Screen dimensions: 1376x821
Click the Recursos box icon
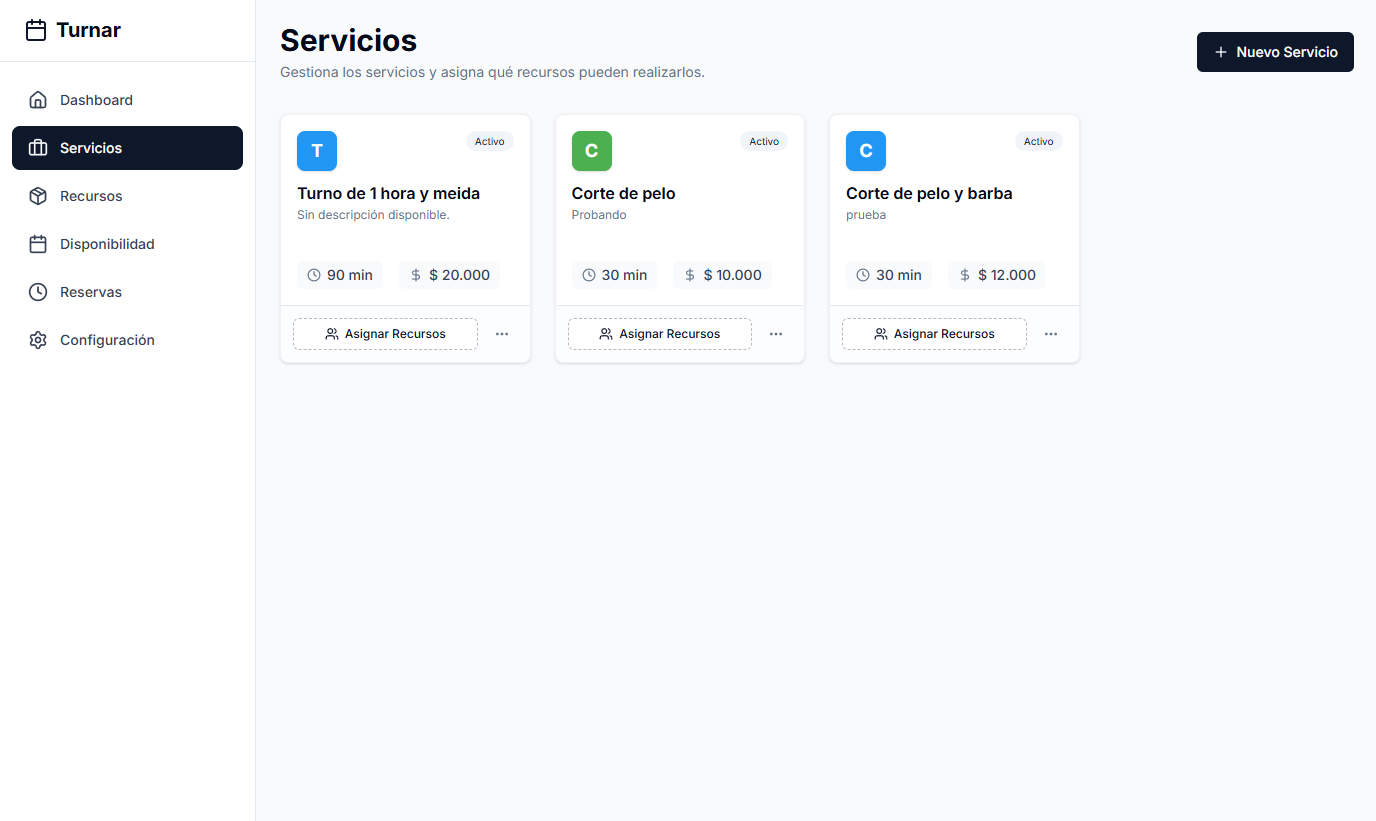38,196
